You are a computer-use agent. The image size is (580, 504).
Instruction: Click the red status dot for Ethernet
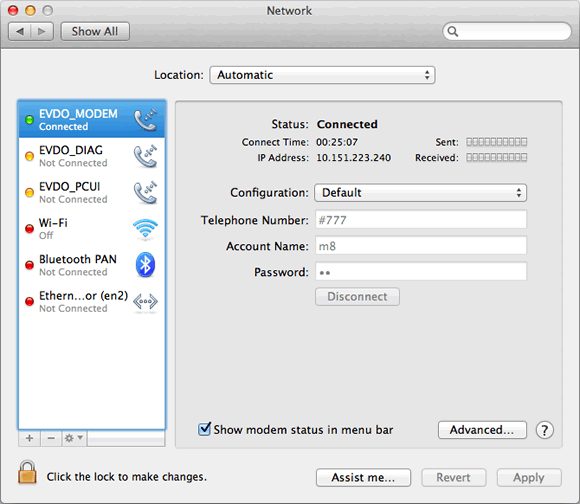coord(29,301)
